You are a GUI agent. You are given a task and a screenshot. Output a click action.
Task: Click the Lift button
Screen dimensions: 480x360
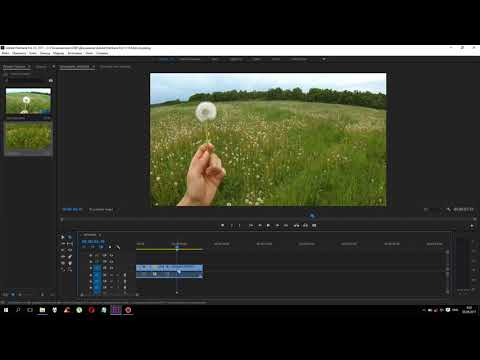(x=296, y=226)
